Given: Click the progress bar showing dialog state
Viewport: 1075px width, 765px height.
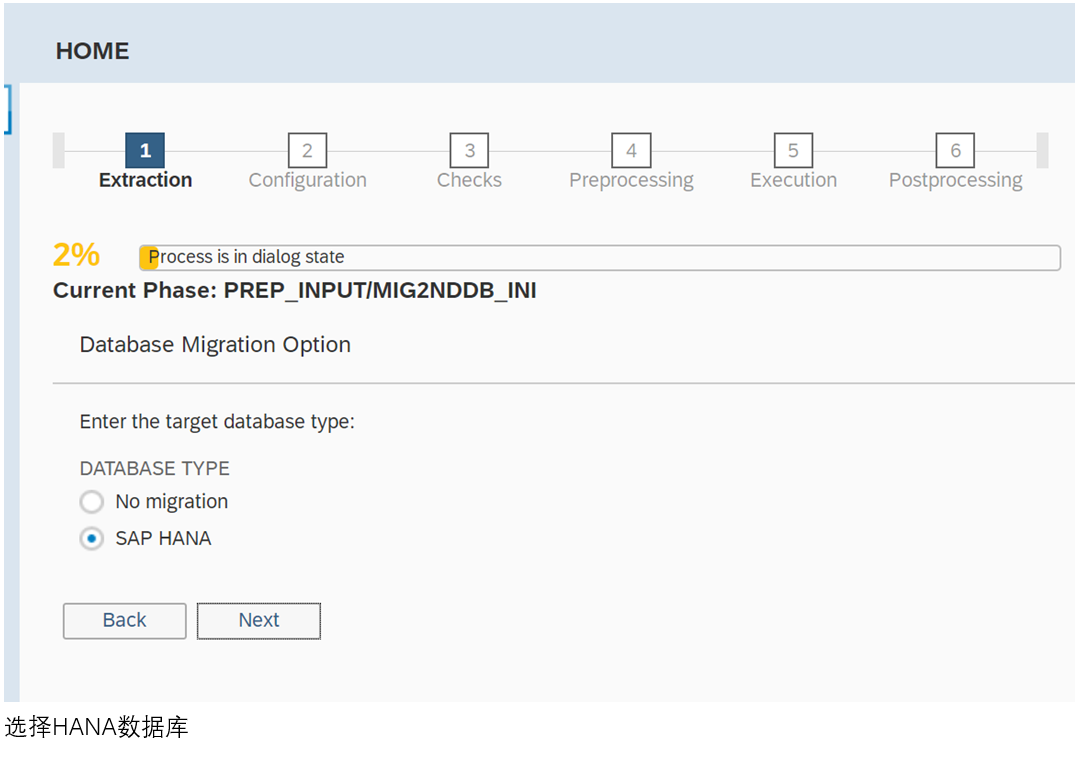Looking at the screenshot, I should [600, 258].
